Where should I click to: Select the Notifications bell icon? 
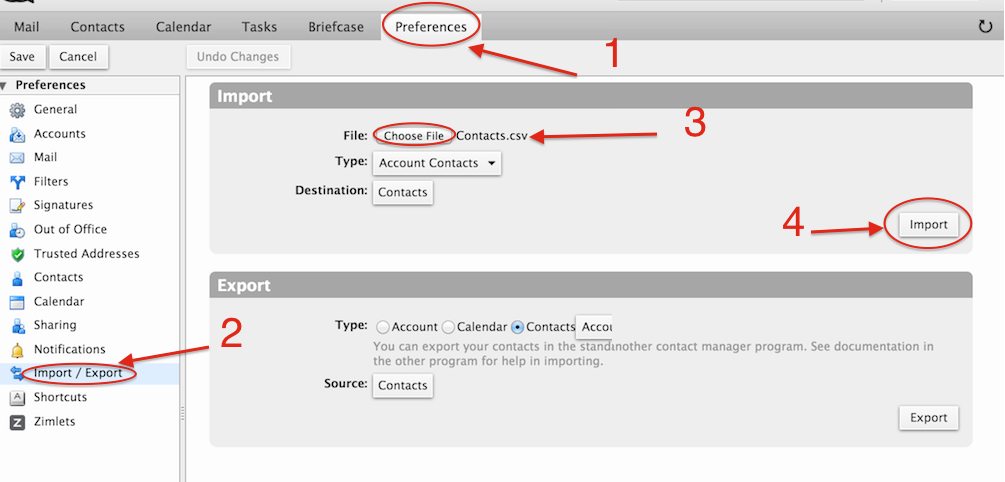pyautogui.click(x=17, y=350)
